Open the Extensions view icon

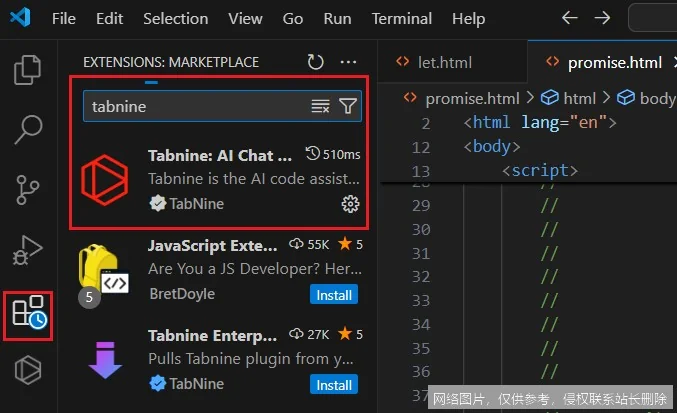(28, 312)
